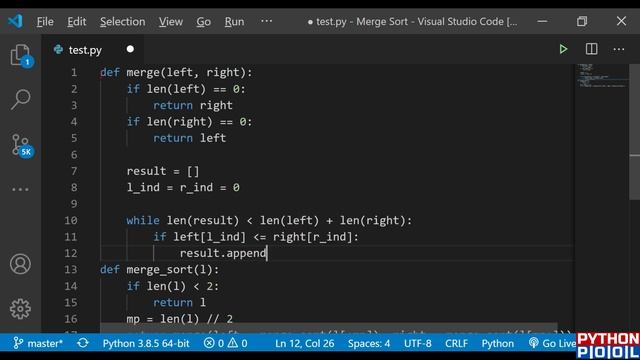The image size is (640, 360).
Task: Place cursor on 'def merge(left, right):'
Action: coord(176,72)
